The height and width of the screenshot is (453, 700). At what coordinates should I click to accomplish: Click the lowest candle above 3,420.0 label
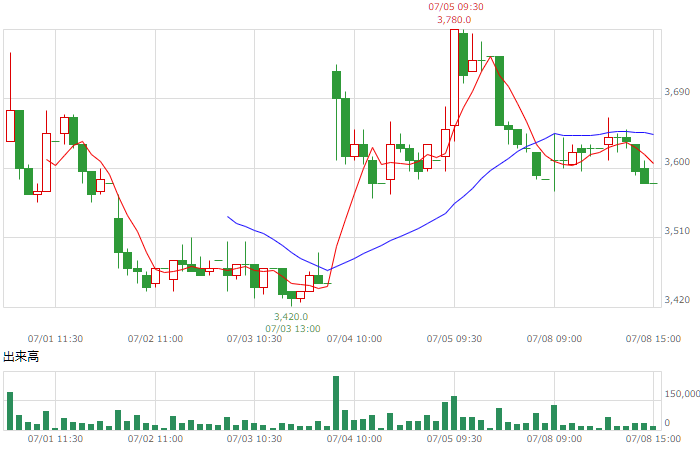[x=292, y=295]
